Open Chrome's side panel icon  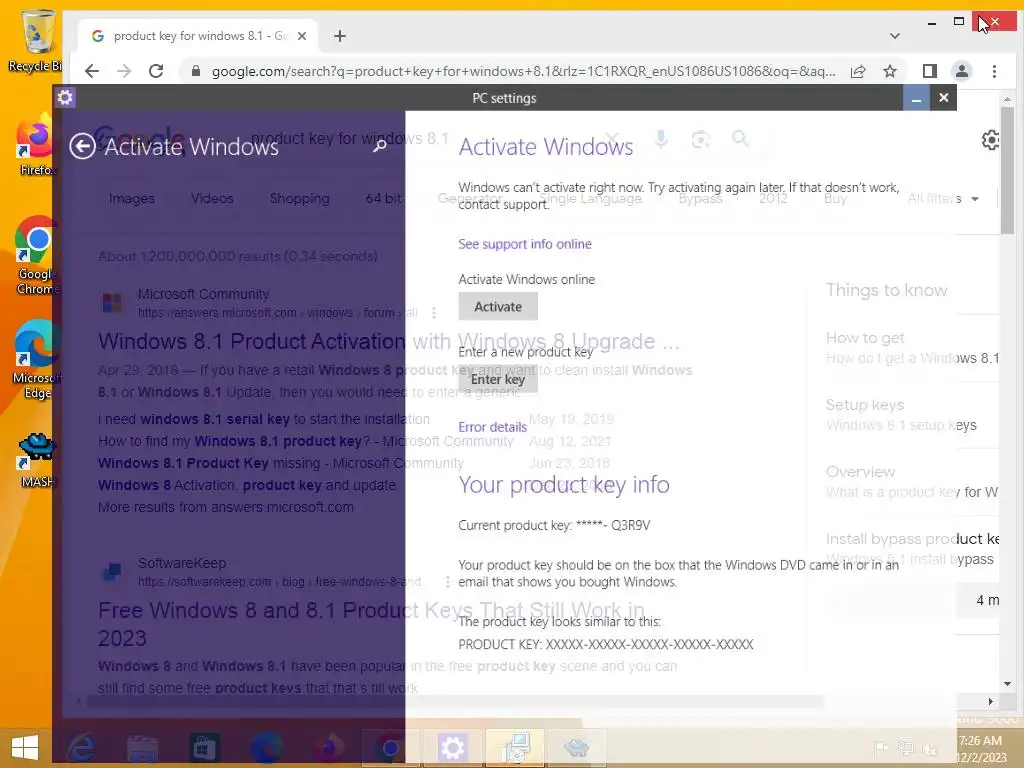click(x=930, y=71)
